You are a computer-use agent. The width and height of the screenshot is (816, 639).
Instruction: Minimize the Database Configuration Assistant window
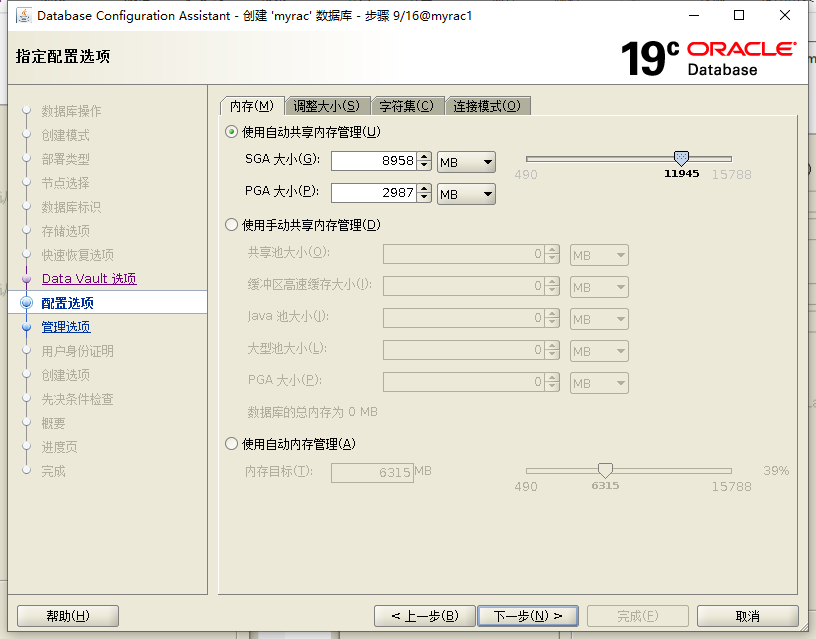pos(694,15)
